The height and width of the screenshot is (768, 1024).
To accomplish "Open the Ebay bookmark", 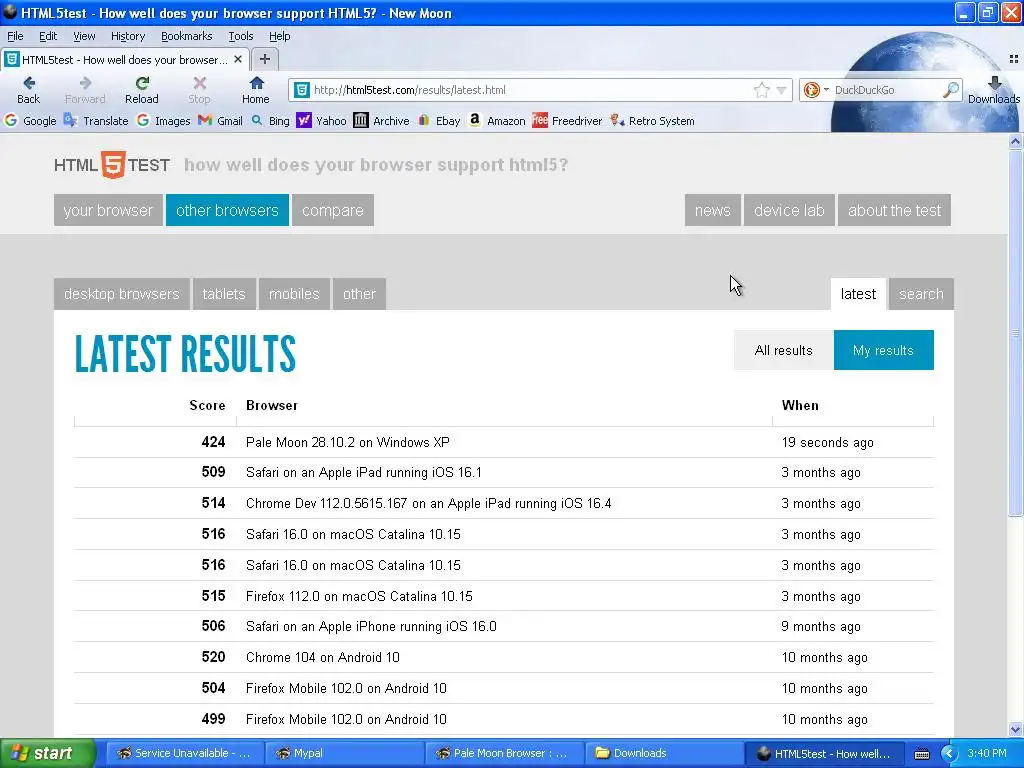I will [439, 121].
